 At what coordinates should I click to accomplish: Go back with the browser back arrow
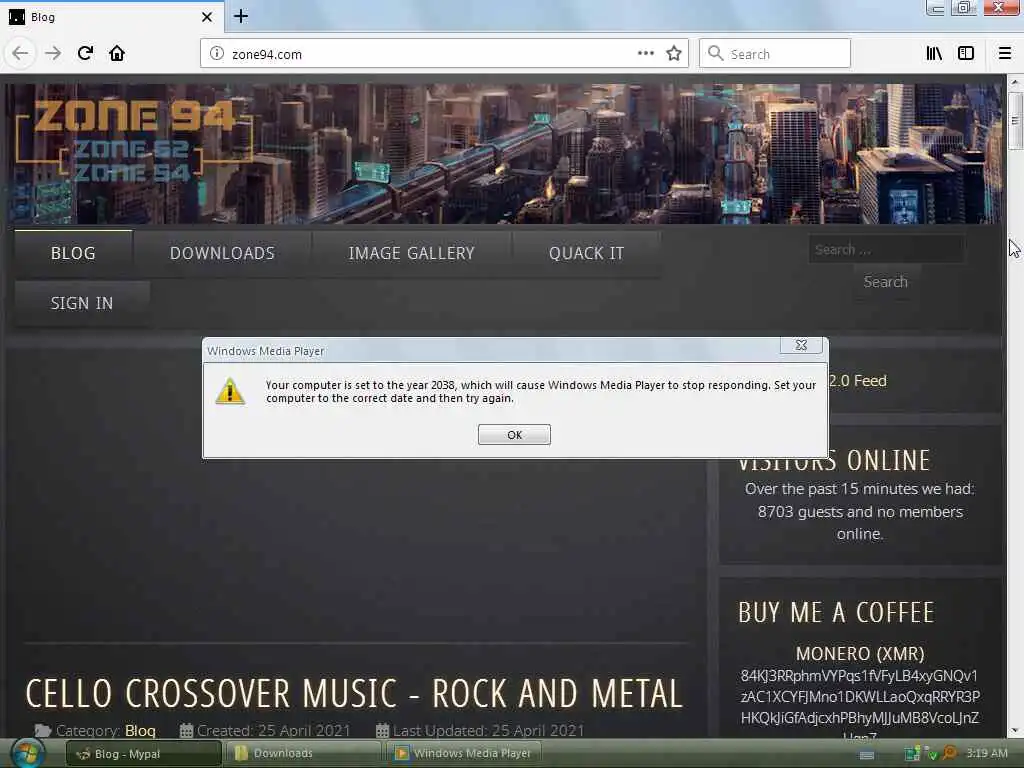click(20, 53)
